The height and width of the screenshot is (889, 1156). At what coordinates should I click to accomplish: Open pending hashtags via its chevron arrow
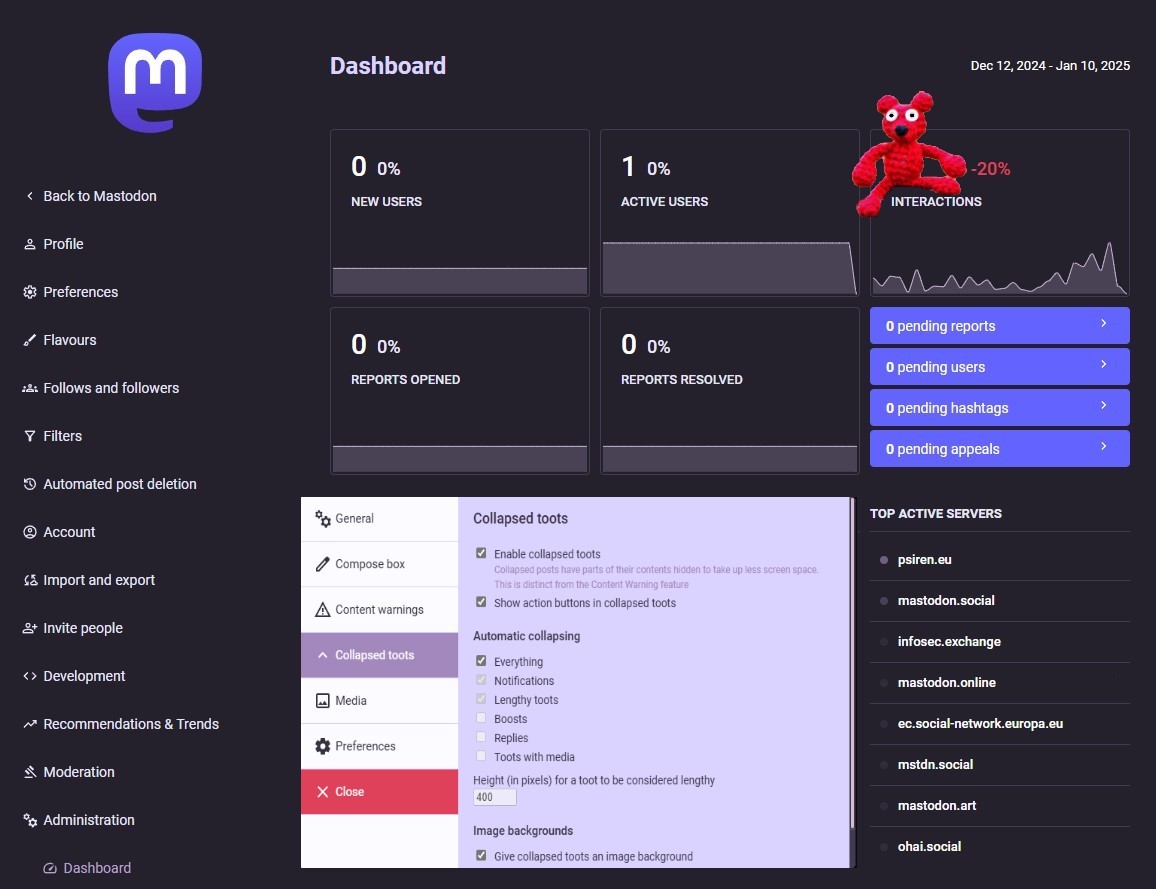(x=1104, y=405)
